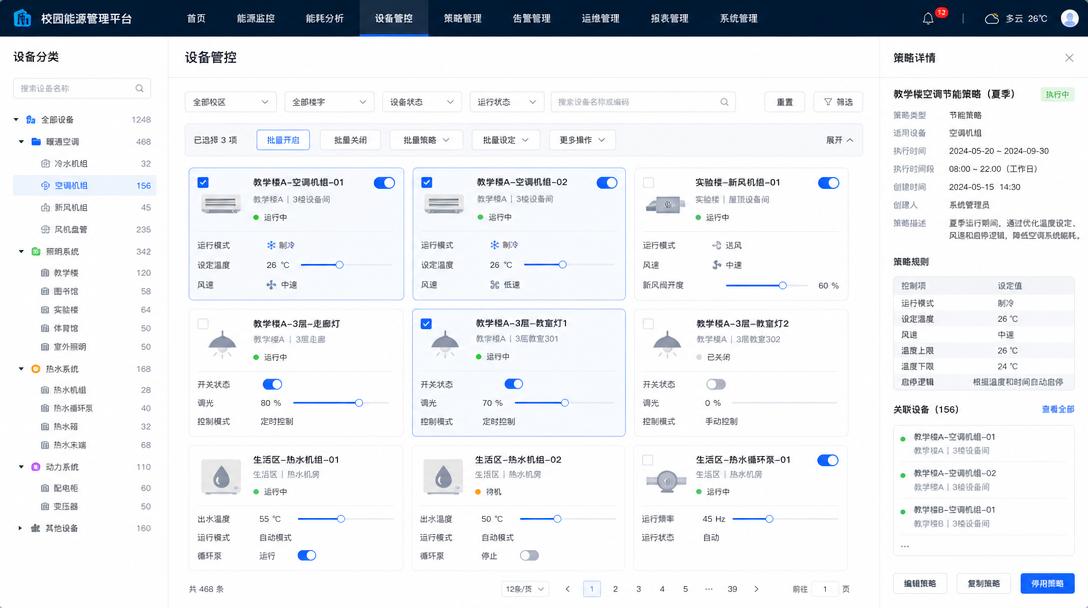The height and width of the screenshot is (608, 1088).
Task: Click the 批量关闭 button
Action: (x=350, y=140)
